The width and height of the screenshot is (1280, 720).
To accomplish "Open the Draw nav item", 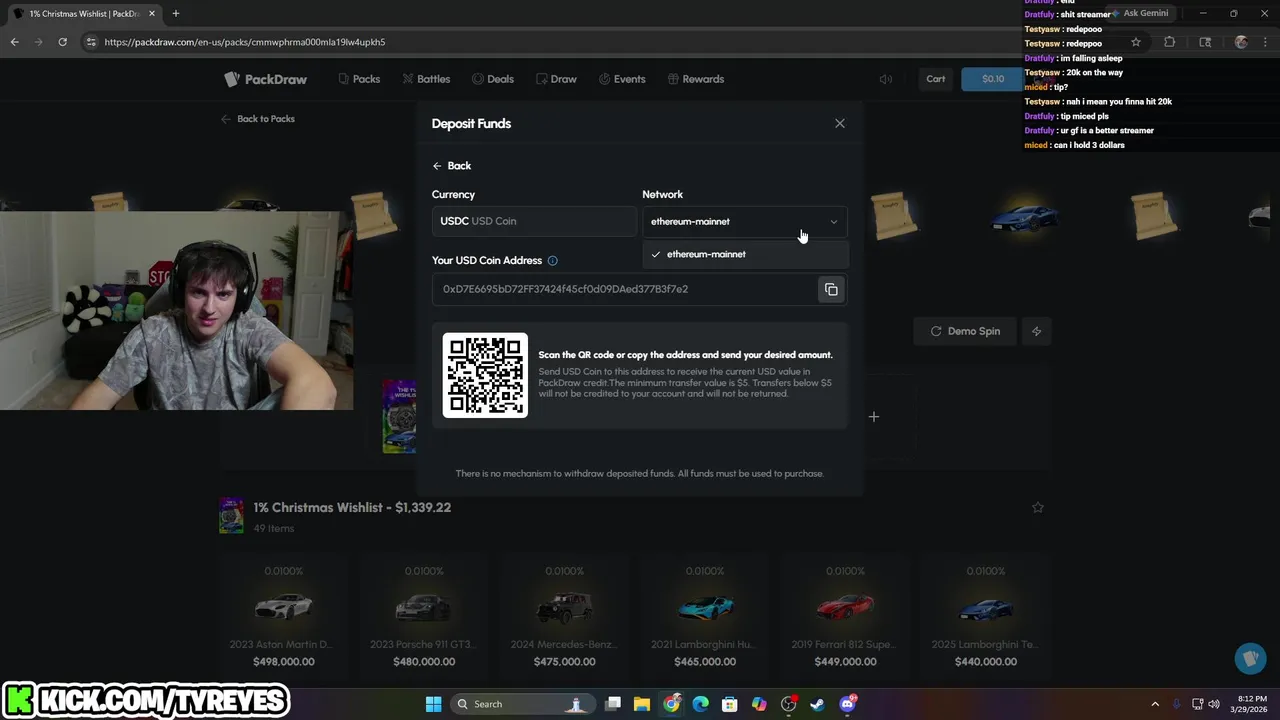I will [x=556, y=79].
